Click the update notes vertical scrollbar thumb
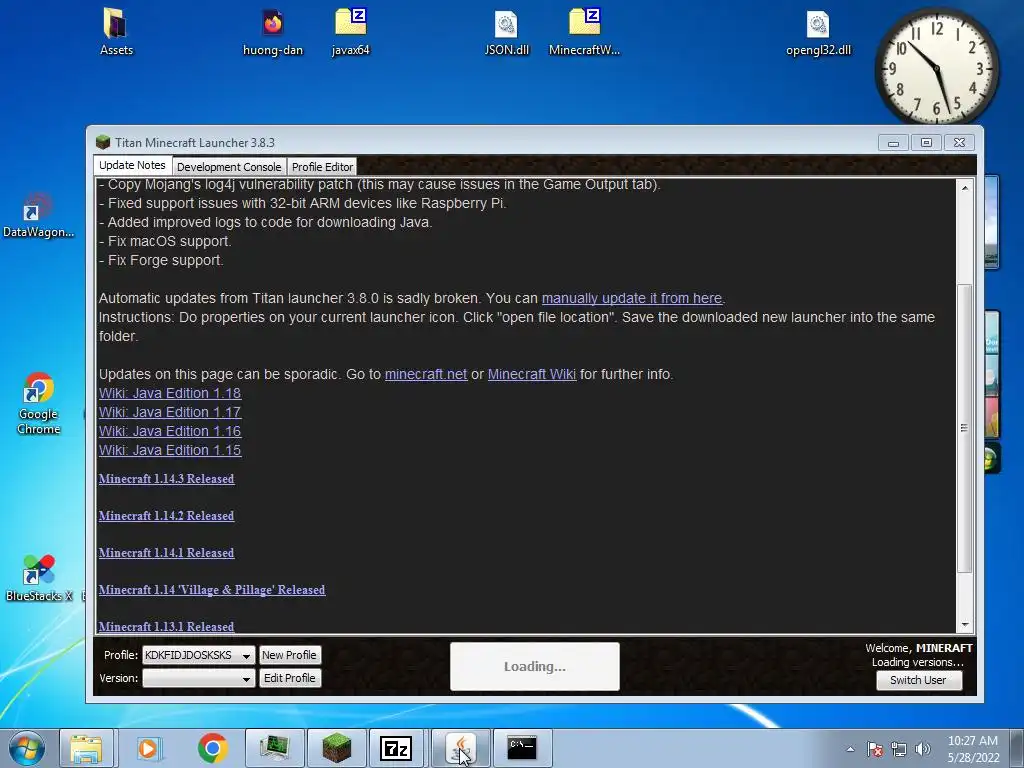This screenshot has width=1024, height=768. 965,428
